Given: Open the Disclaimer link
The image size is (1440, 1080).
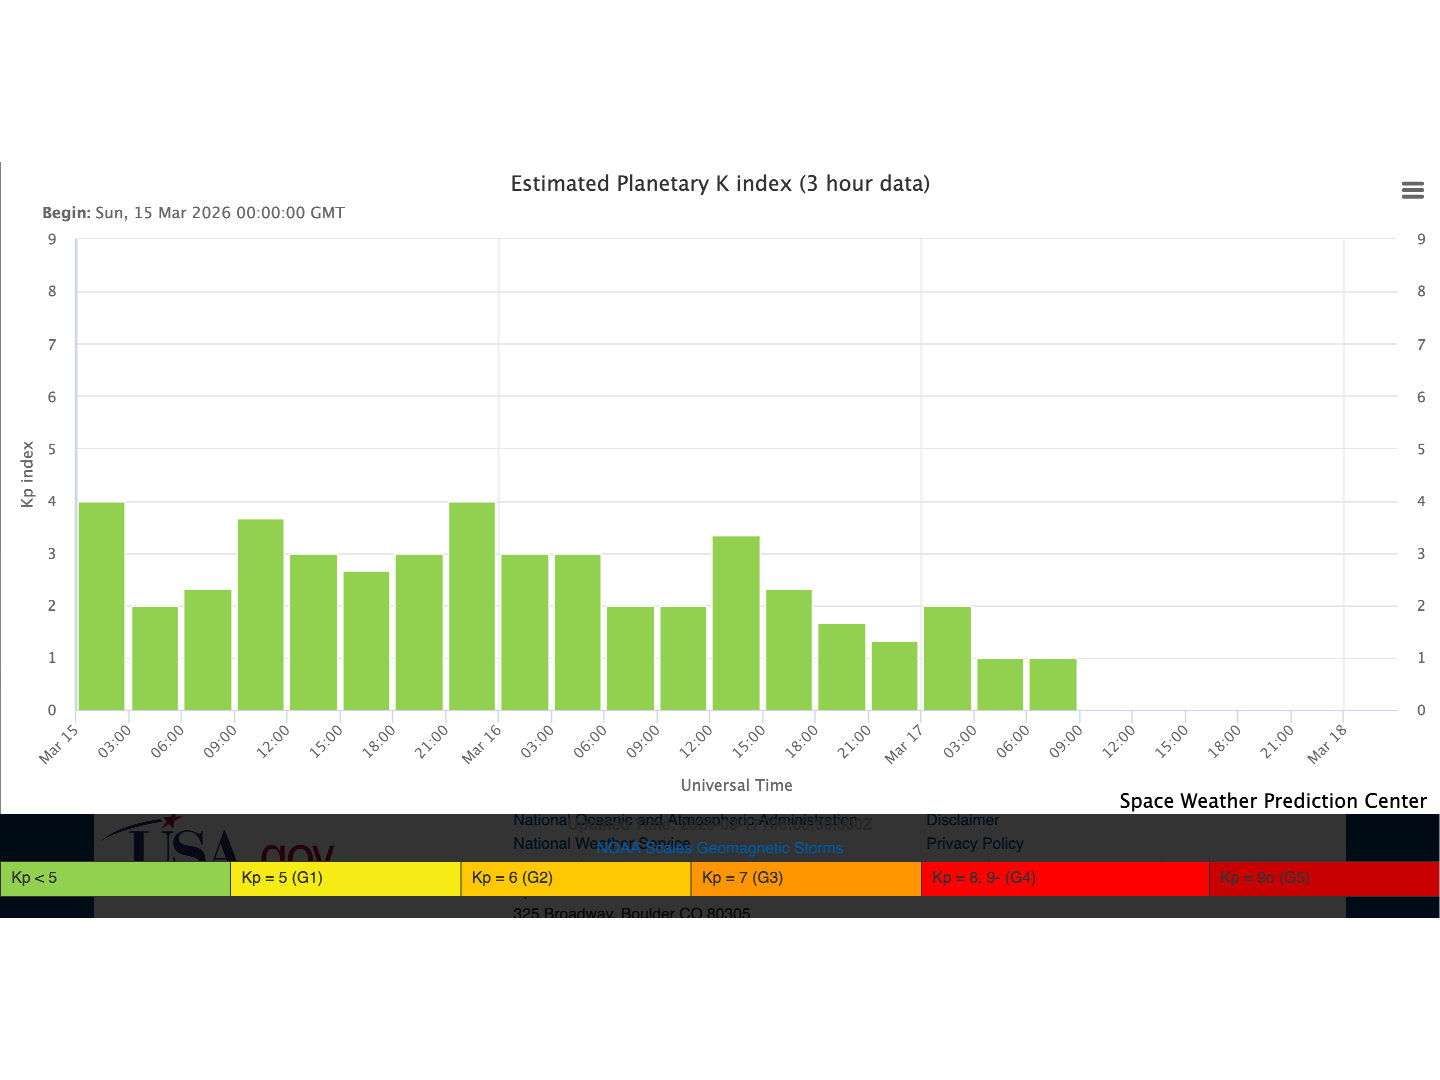Looking at the screenshot, I should click(962, 820).
